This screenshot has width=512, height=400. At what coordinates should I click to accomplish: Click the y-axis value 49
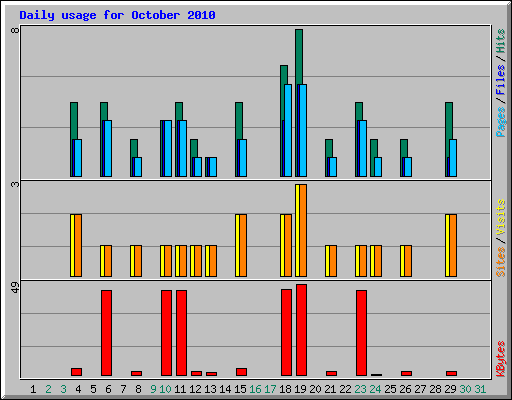tap(15, 287)
